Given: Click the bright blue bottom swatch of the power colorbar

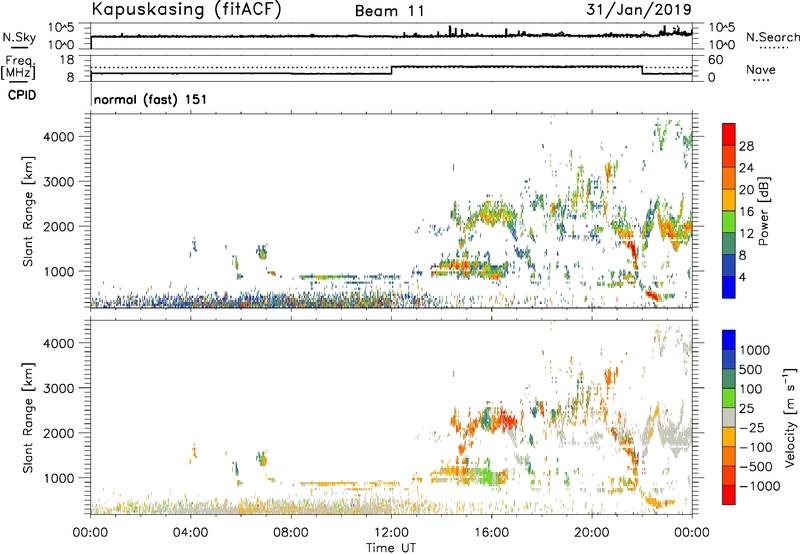Looking at the screenshot, I should pyautogui.click(x=729, y=287).
